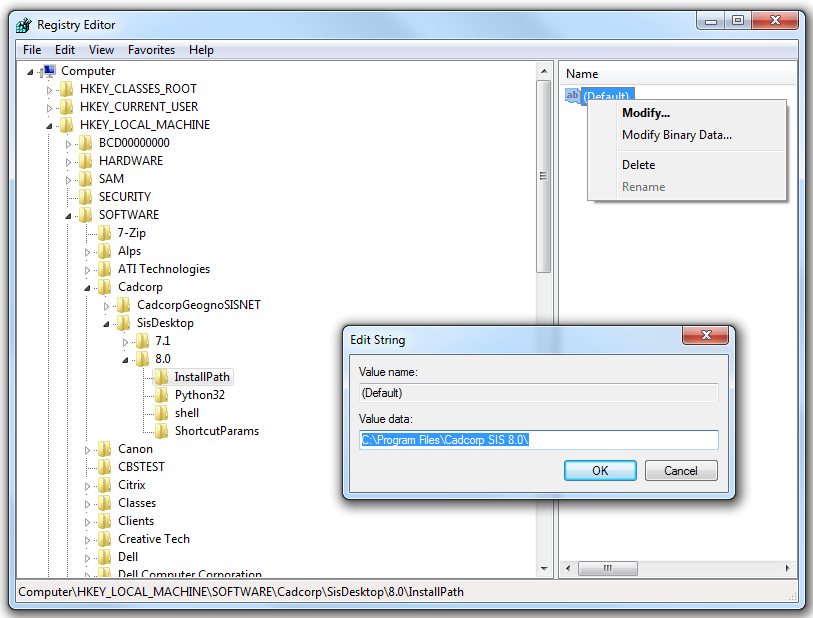Expand the 7.1 version key
The width and height of the screenshot is (813, 618).
point(125,342)
